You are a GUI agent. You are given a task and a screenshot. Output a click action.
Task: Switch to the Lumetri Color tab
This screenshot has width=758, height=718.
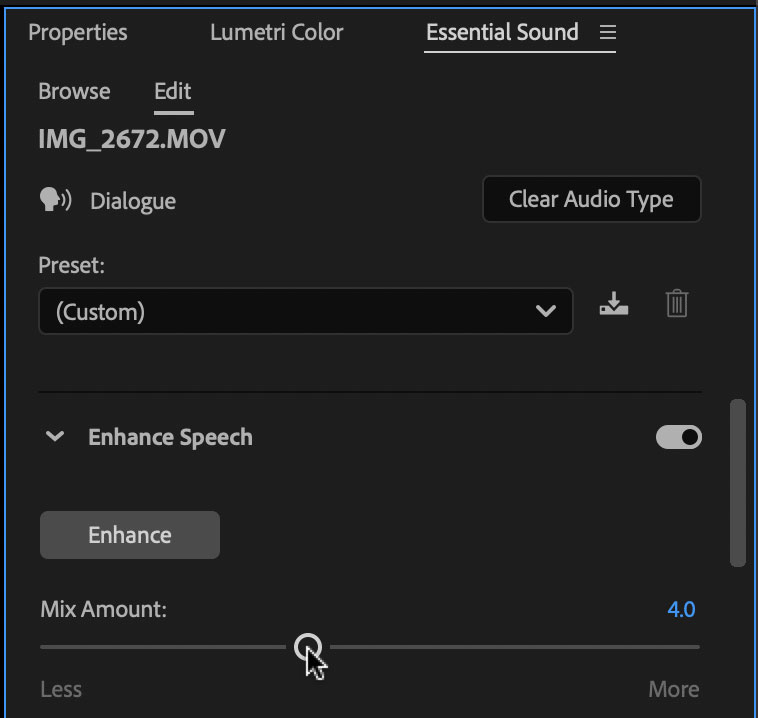pyautogui.click(x=277, y=32)
